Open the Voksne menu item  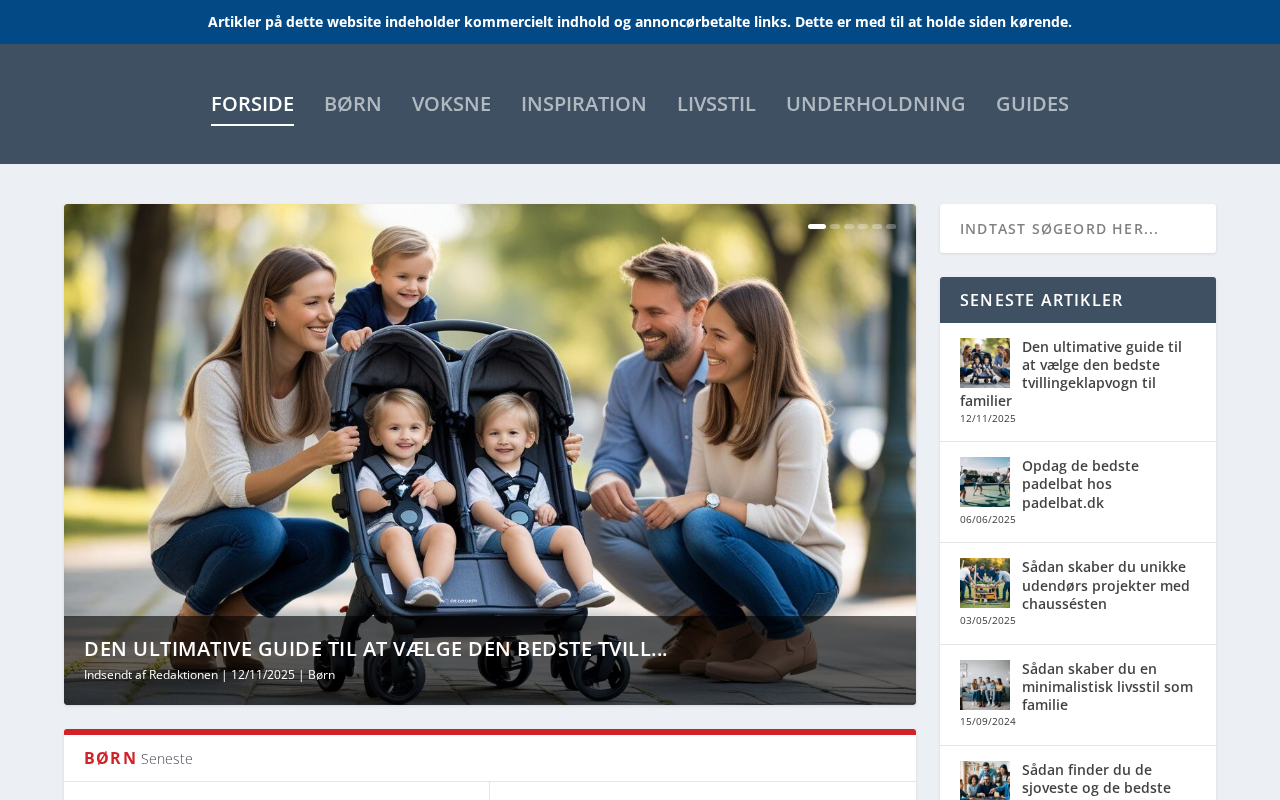click(x=451, y=104)
